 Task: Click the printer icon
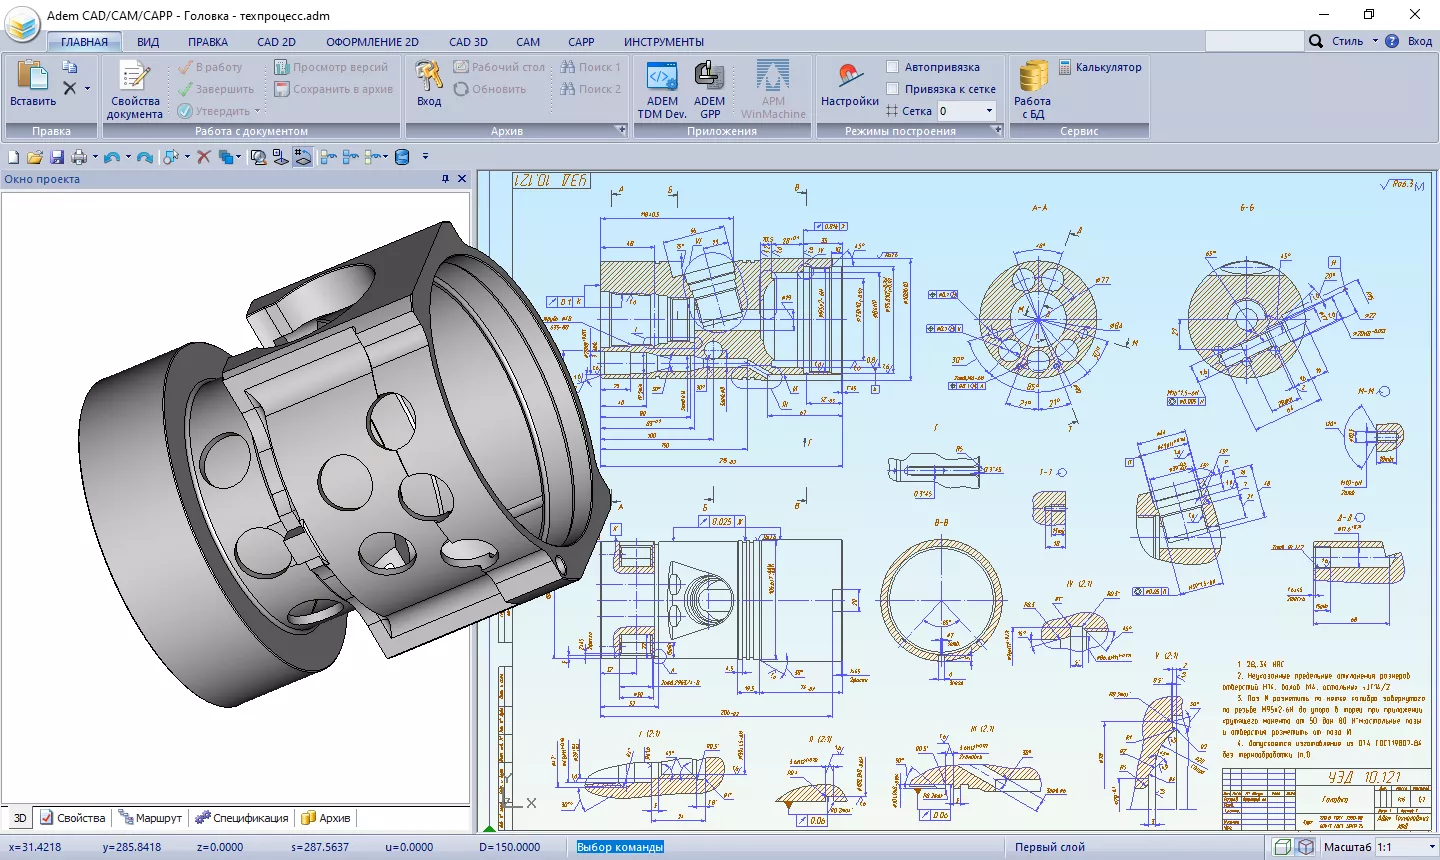(79, 157)
